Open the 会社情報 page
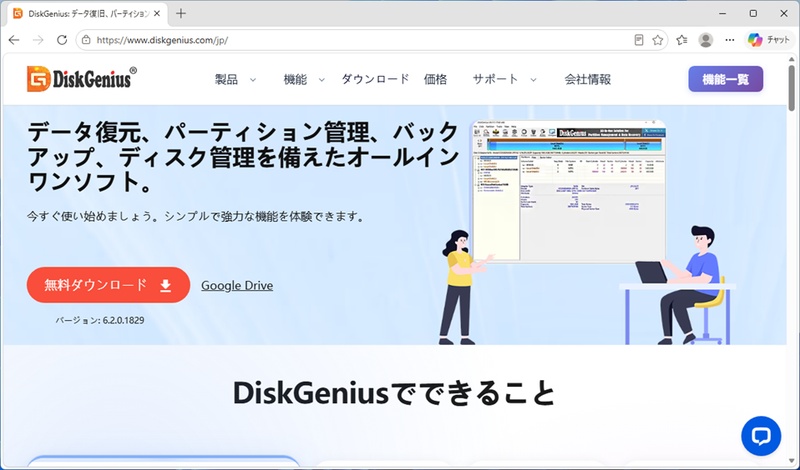 click(587, 79)
